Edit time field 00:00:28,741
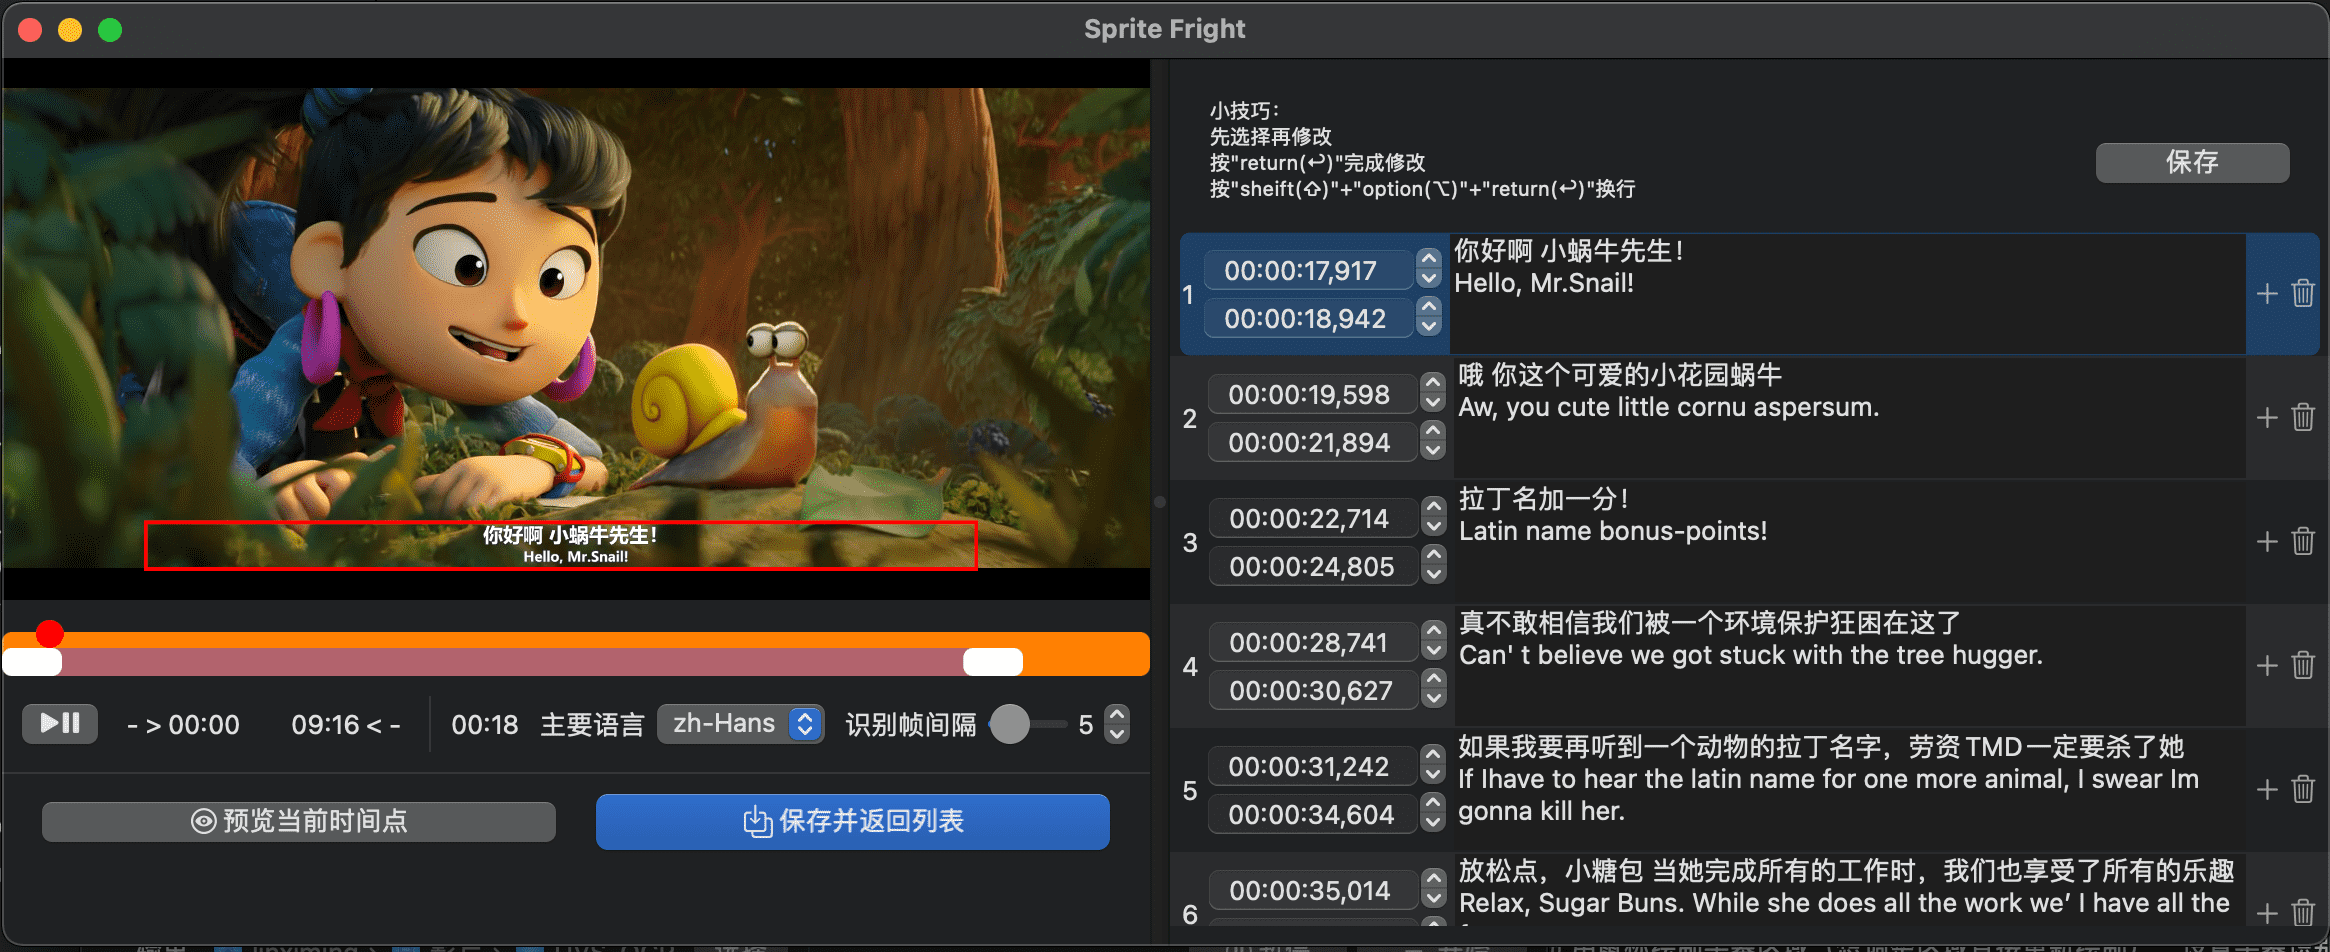Image resolution: width=2330 pixels, height=952 pixels. tap(1314, 642)
